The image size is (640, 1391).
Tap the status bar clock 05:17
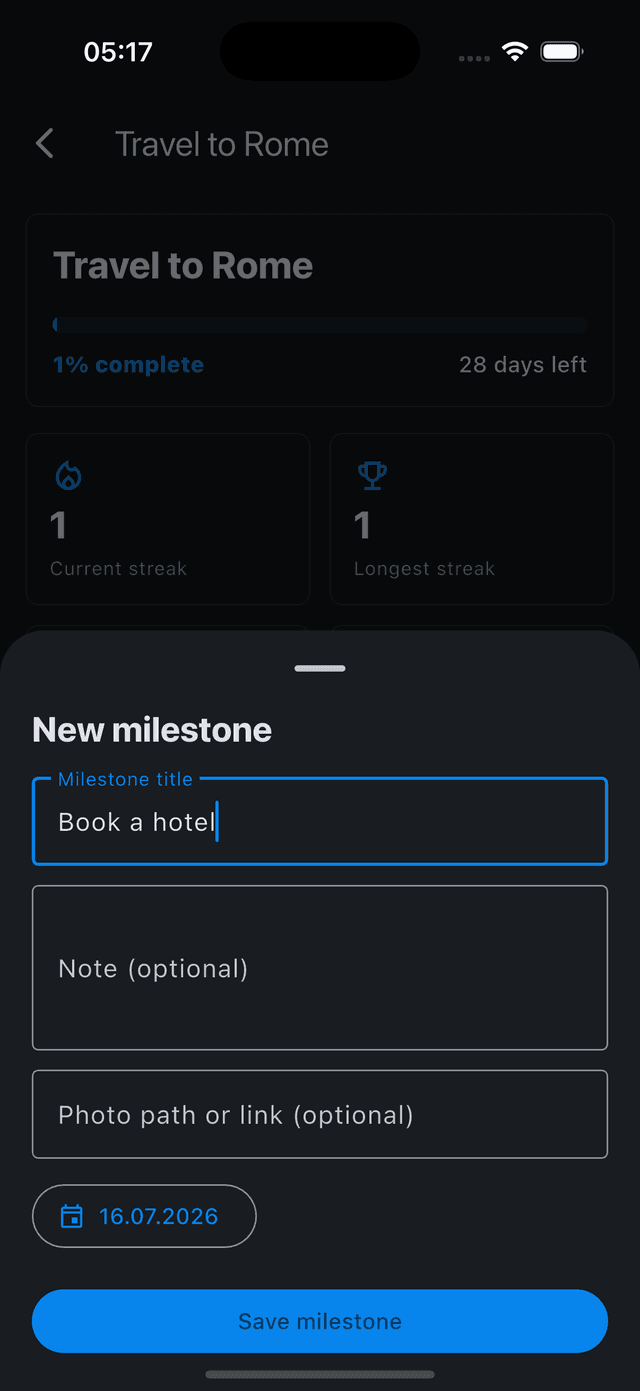tap(118, 52)
